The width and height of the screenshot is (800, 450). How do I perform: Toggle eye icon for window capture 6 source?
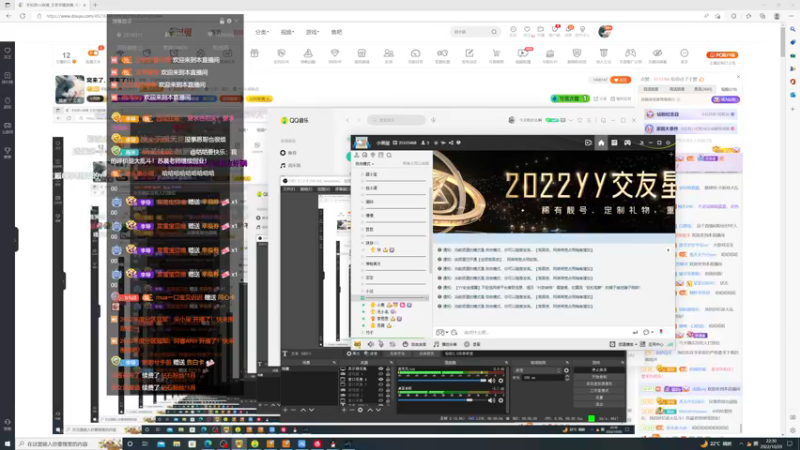tap(381, 379)
